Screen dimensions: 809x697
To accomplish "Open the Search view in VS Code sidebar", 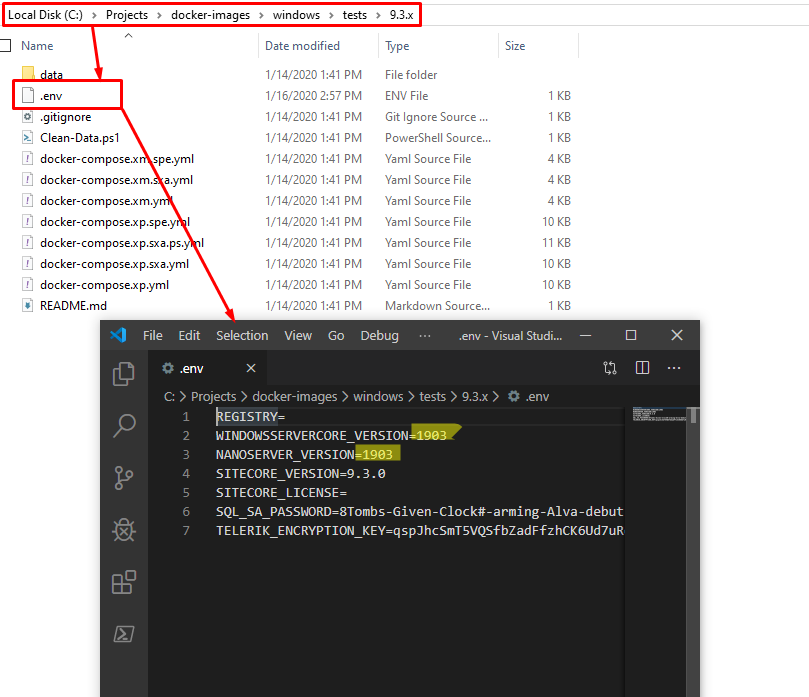I will (124, 426).
